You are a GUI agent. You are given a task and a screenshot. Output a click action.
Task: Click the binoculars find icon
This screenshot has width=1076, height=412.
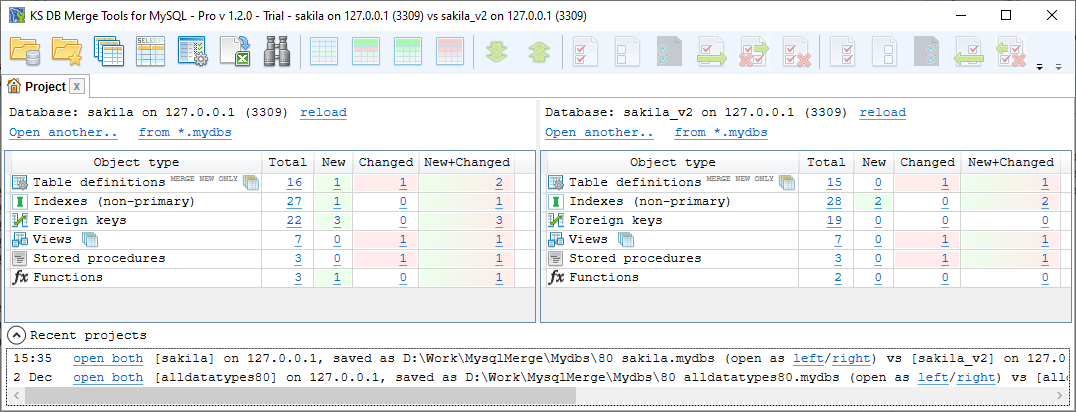(278, 51)
